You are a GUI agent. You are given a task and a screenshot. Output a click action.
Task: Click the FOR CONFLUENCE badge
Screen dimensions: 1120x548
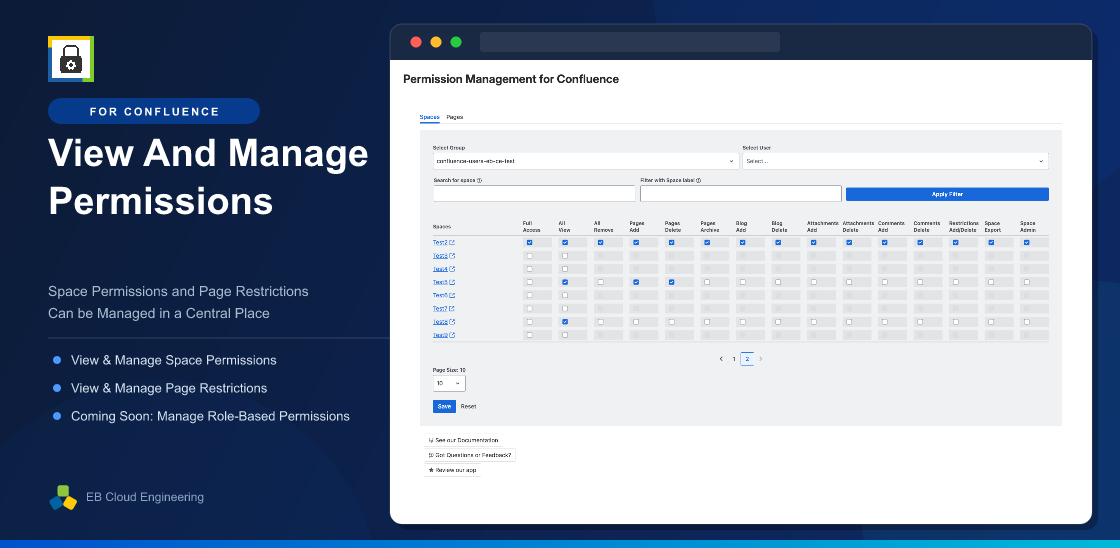tap(154, 111)
